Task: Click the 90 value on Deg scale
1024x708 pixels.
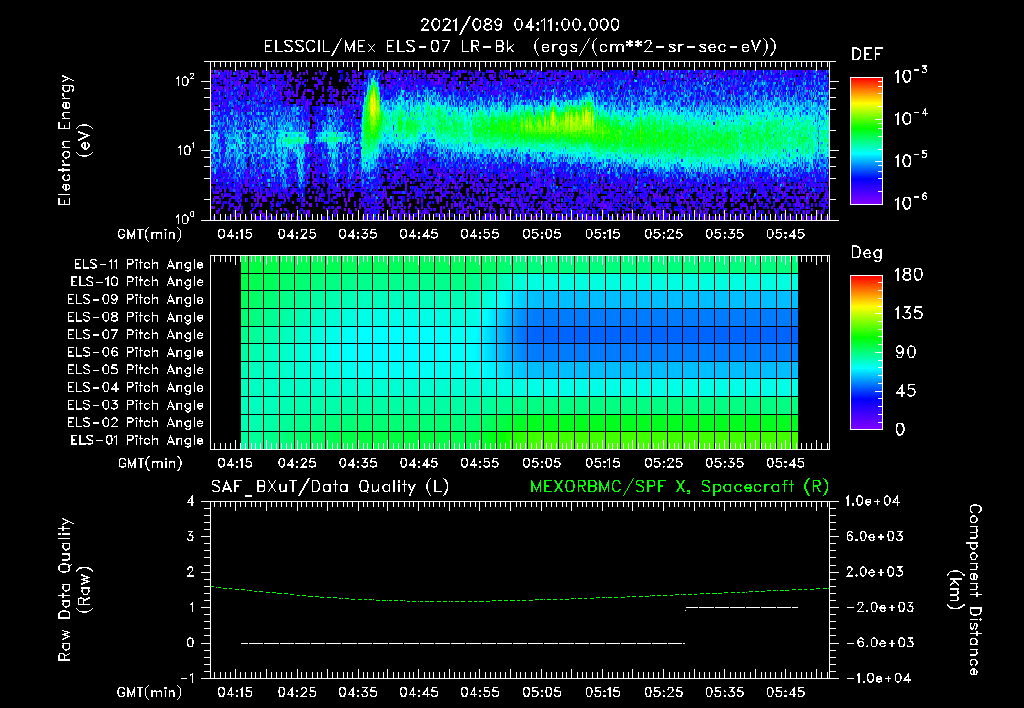Action: 906,353
